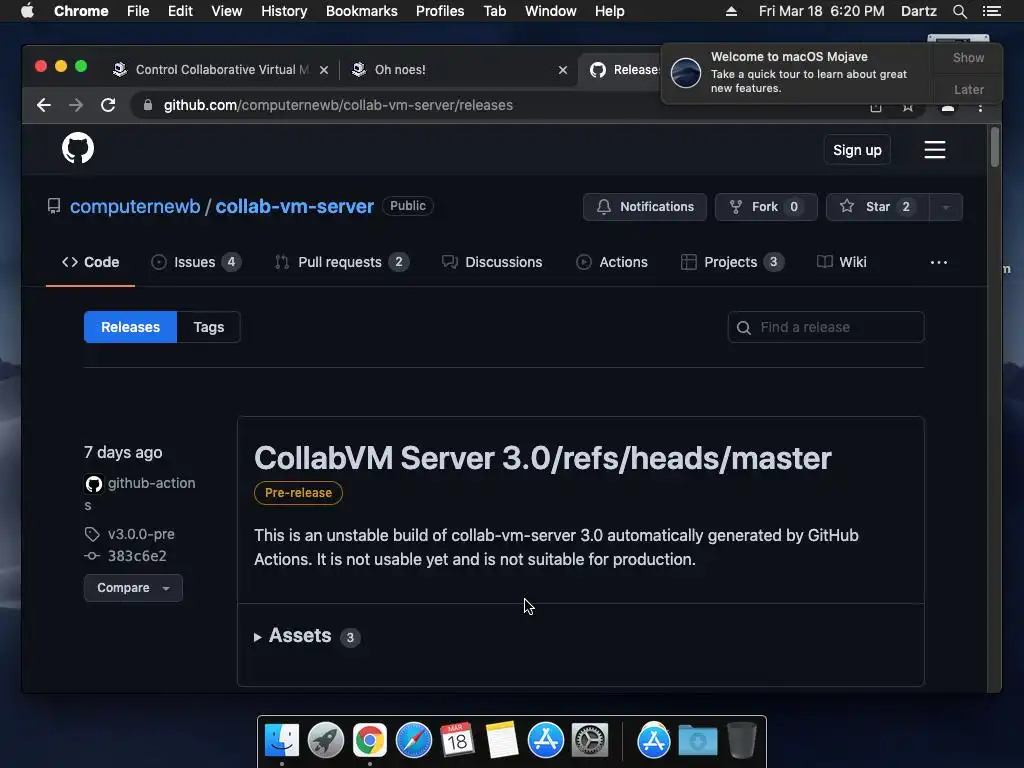Click the Chrome back arrow
This screenshot has height=768, width=1024.
44,105
